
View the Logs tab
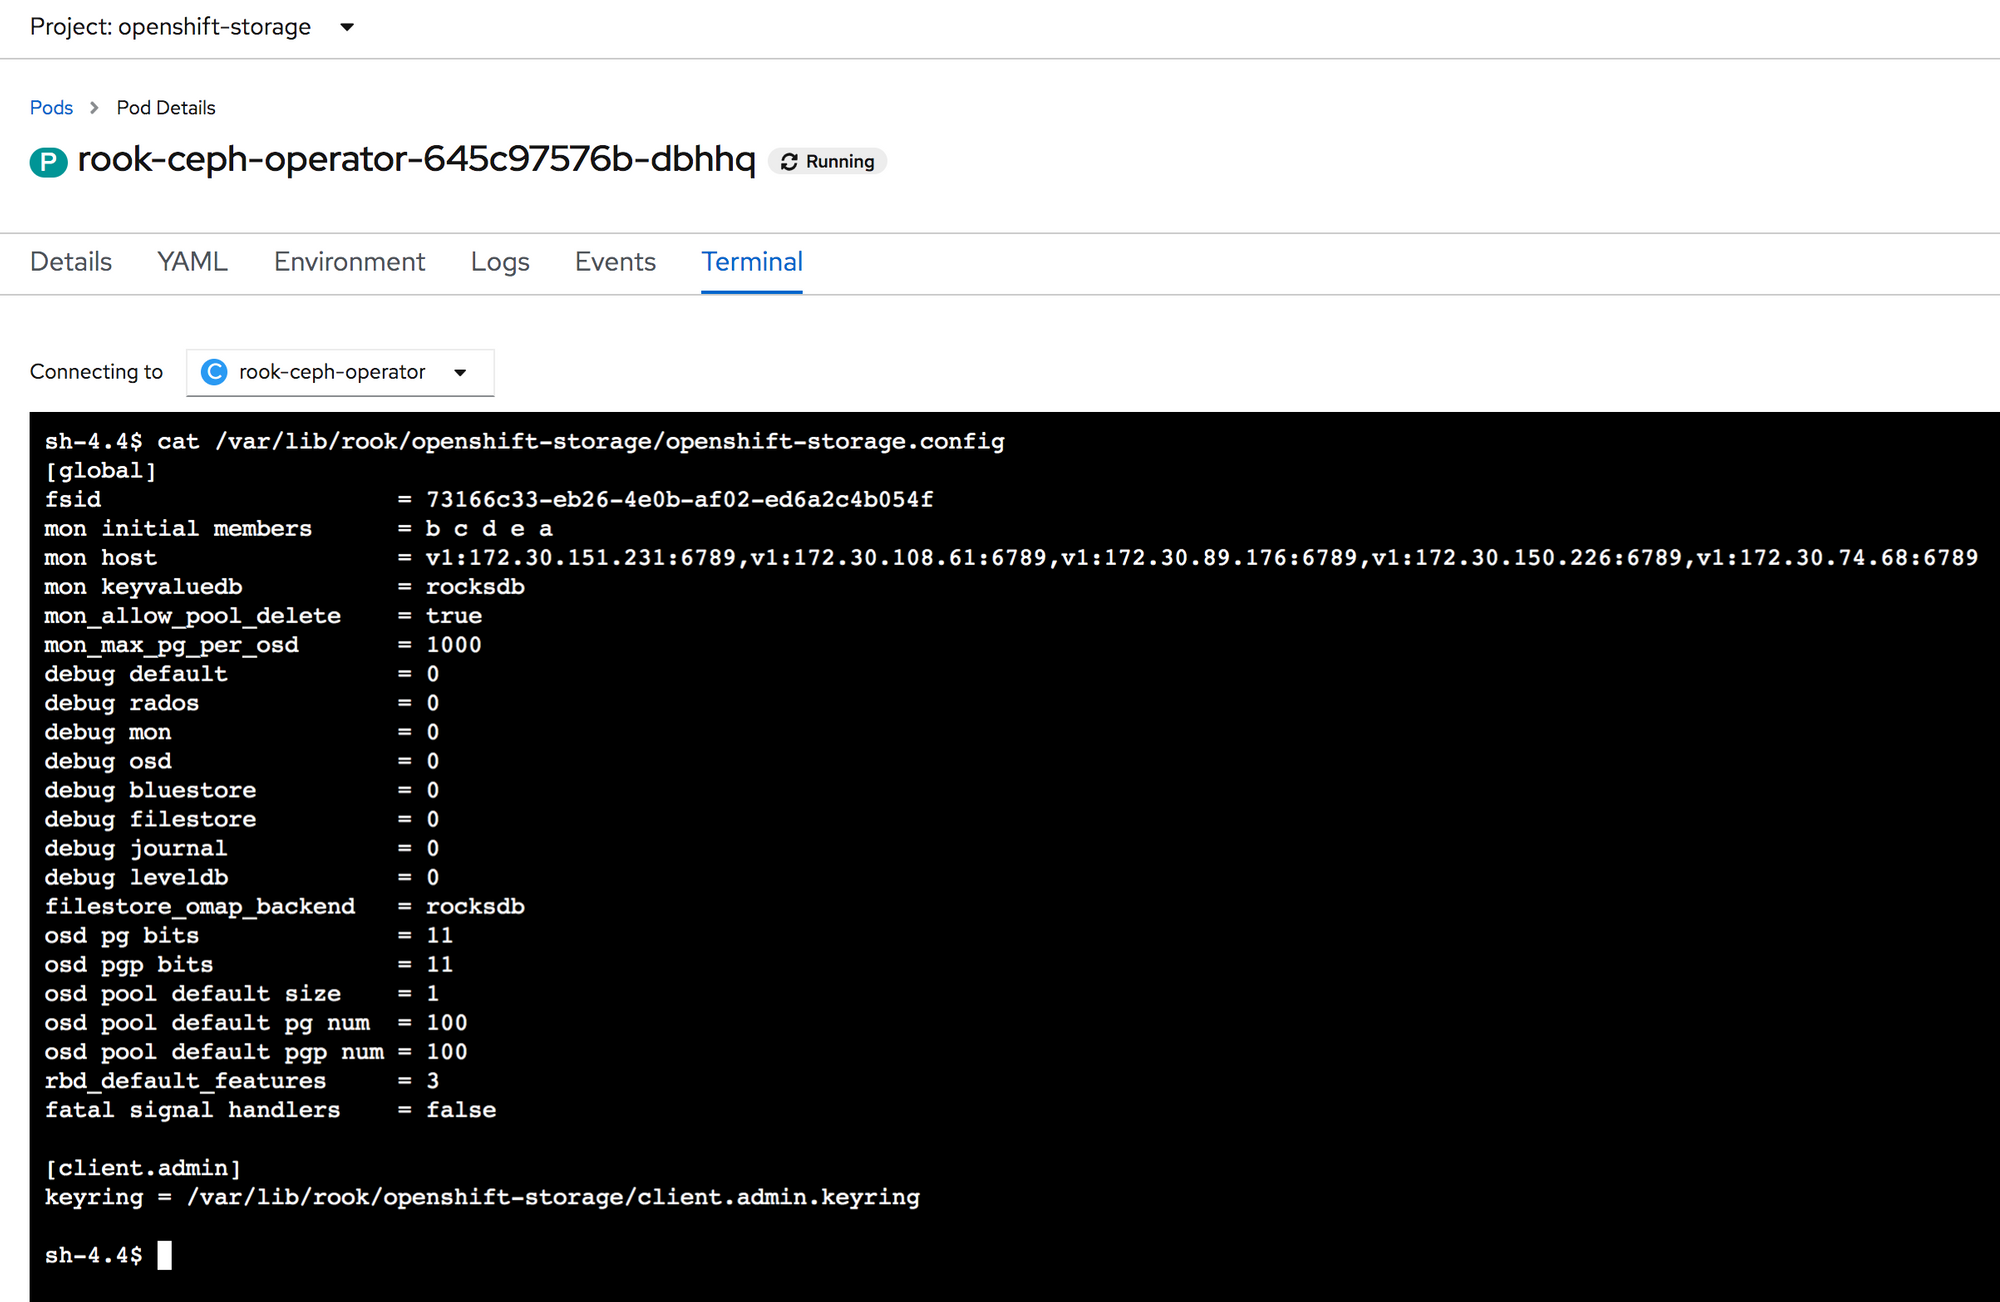500,262
